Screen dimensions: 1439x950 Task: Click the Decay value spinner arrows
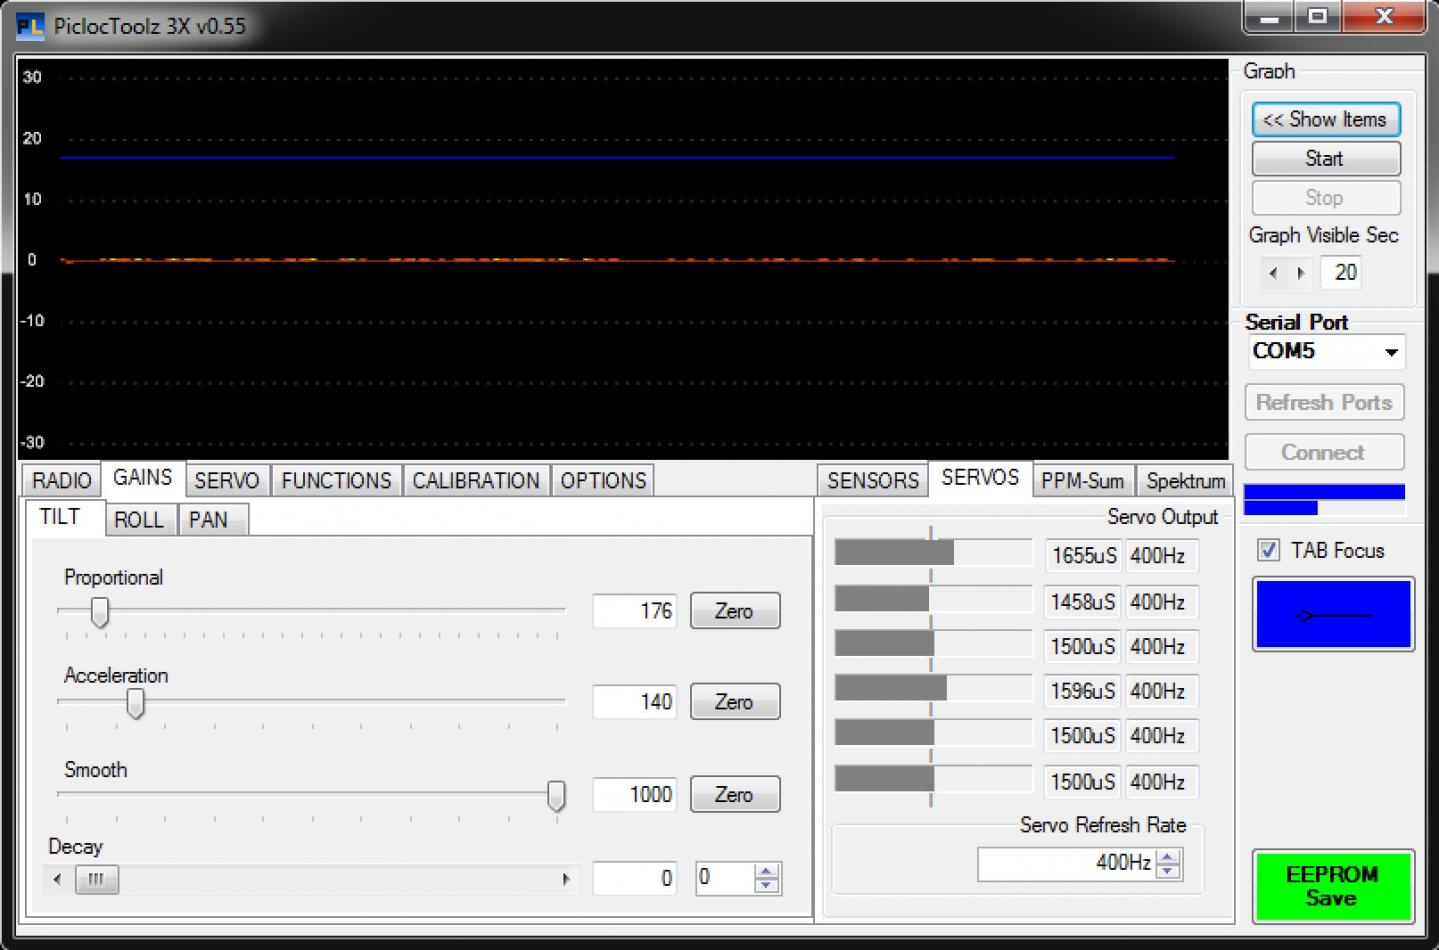pos(766,879)
